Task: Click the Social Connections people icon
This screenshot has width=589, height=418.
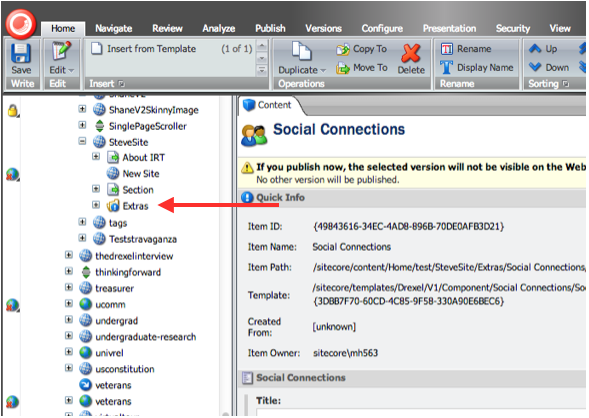Action: tap(254, 136)
